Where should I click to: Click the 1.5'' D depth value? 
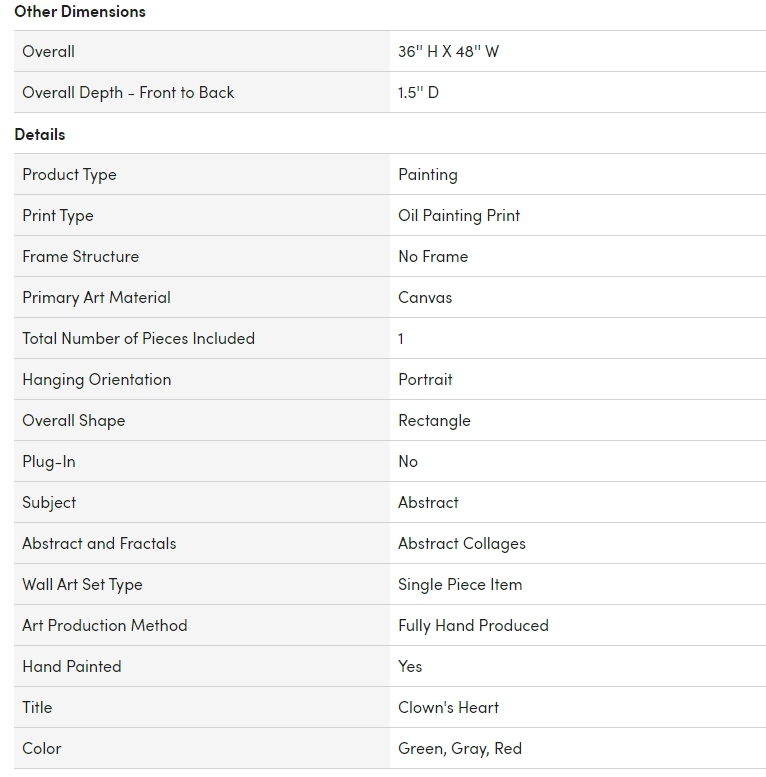click(x=418, y=93)
